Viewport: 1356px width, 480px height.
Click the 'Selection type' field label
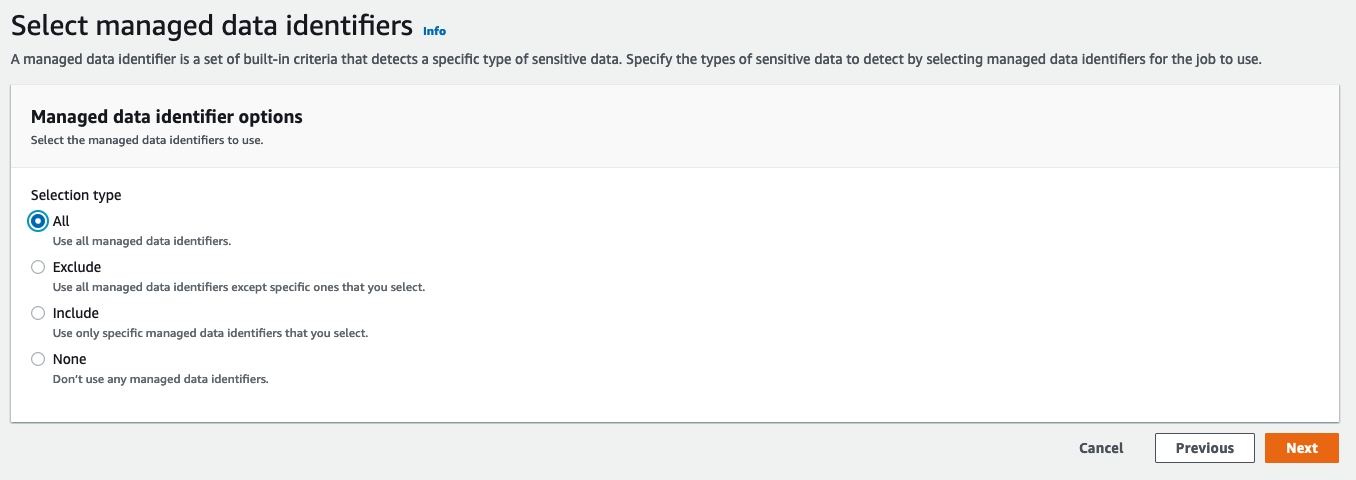click(76, 196)
